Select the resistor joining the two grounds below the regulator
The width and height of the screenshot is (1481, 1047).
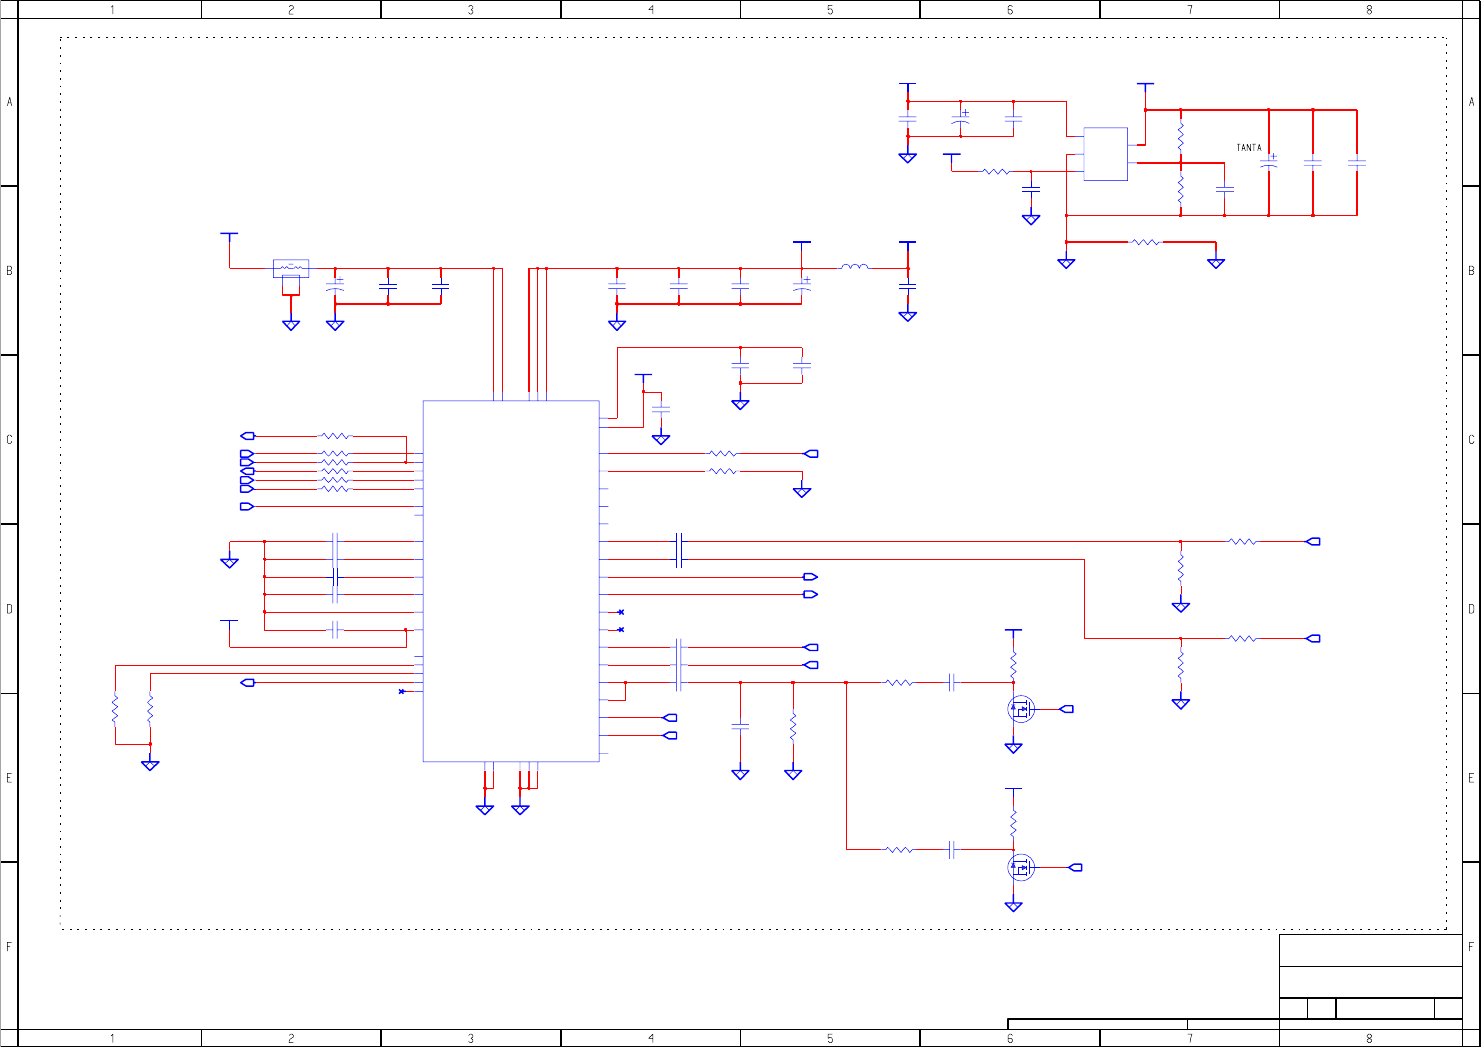pos(1146,242)
